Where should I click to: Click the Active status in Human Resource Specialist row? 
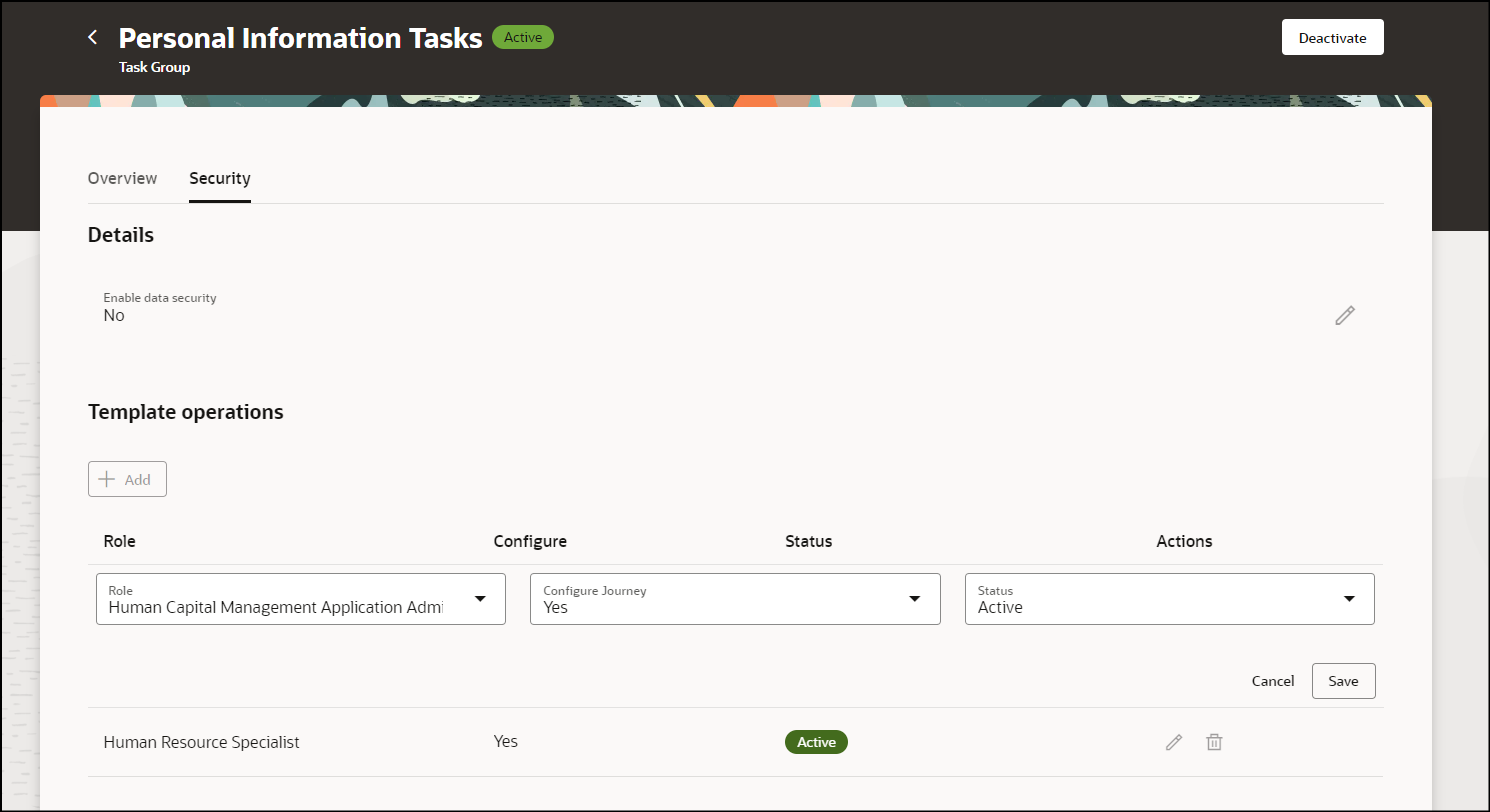(816, 742)
